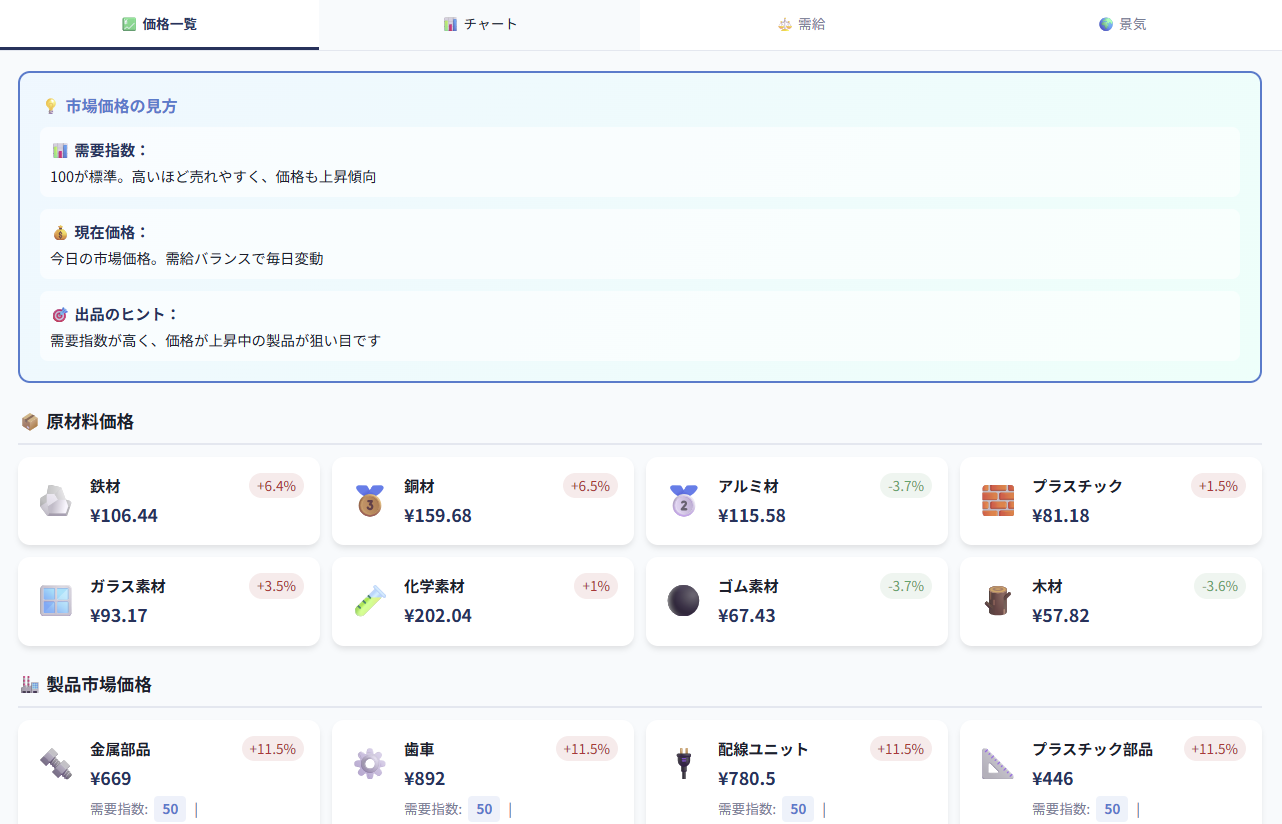Click the brick icon on プラスチック card
The width and height of the screenshot is (1282, 824).
[x=998, y=501]
